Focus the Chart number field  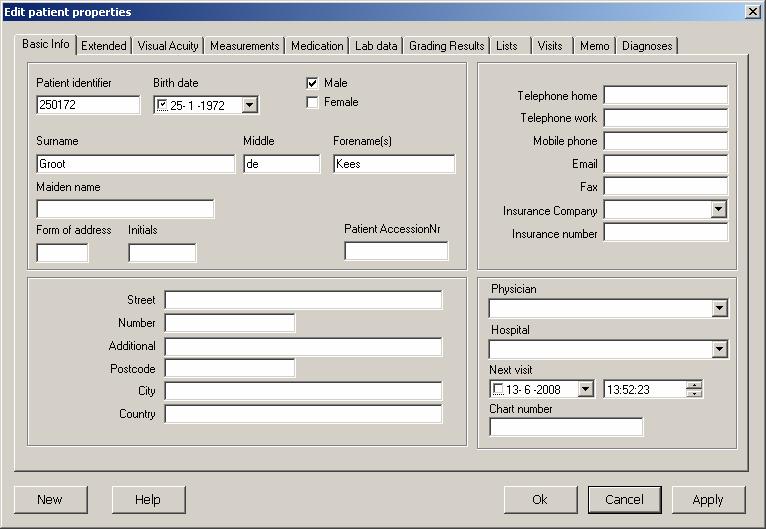click(566, 427)
